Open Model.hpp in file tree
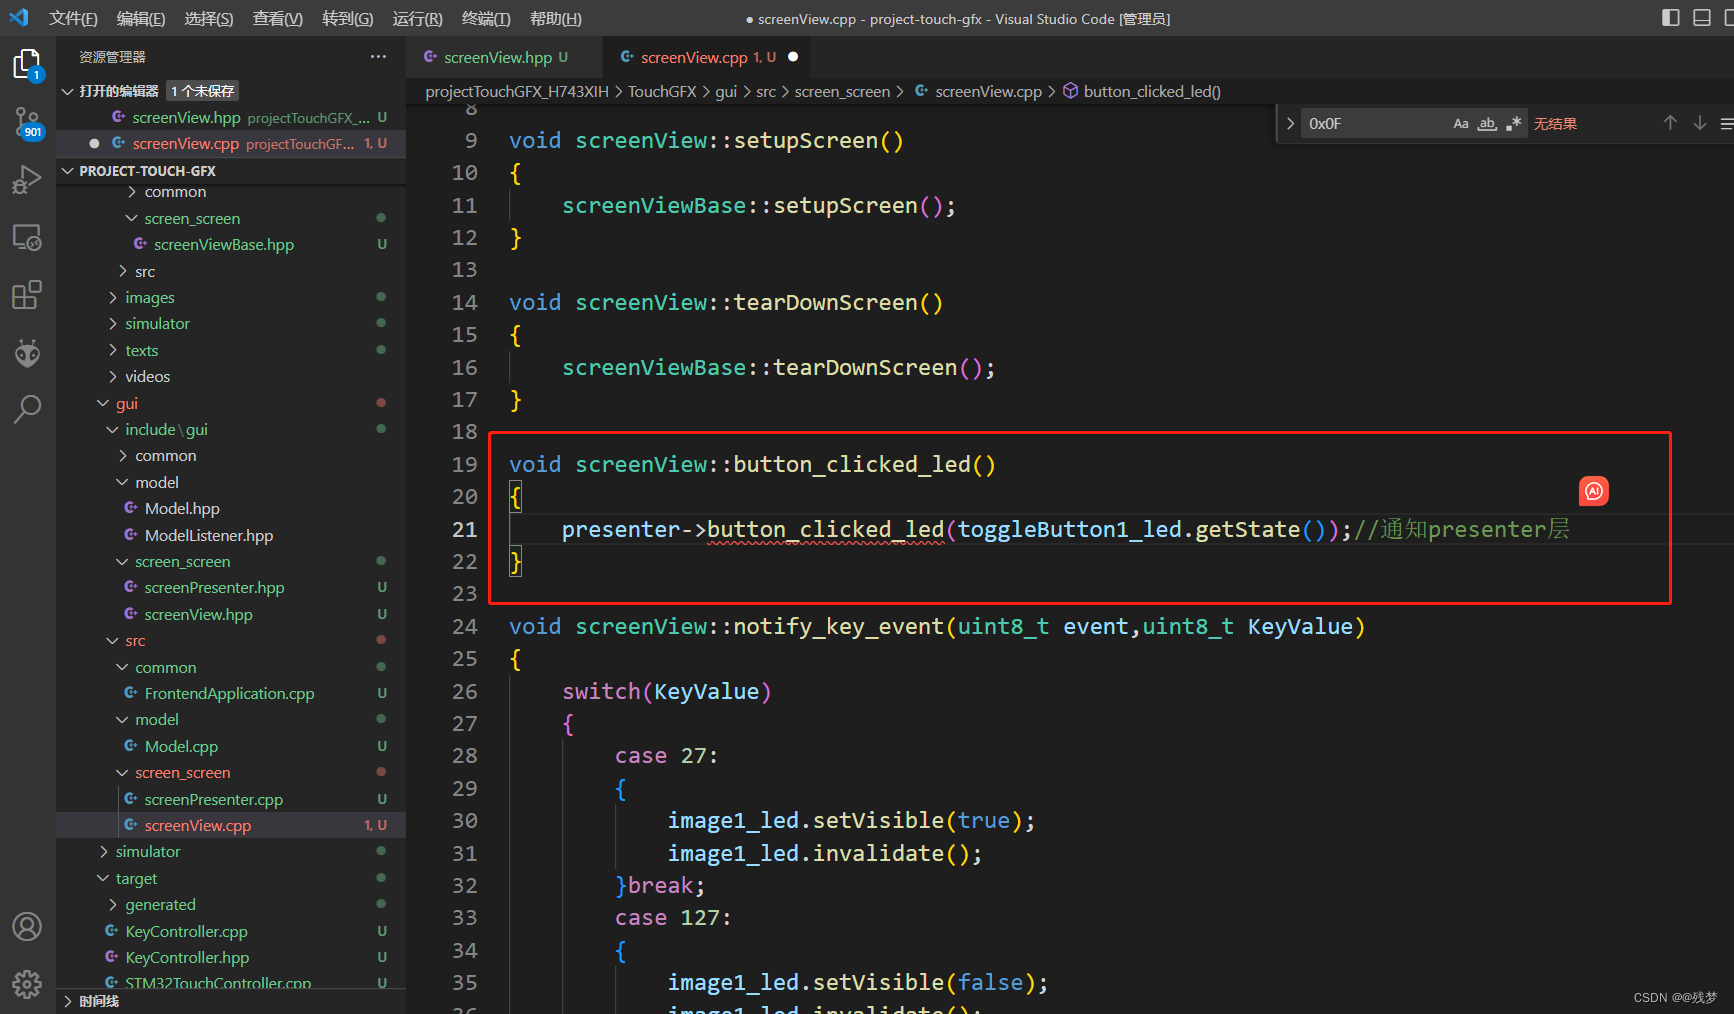The image size is (1734, 1014). point(182,508)
